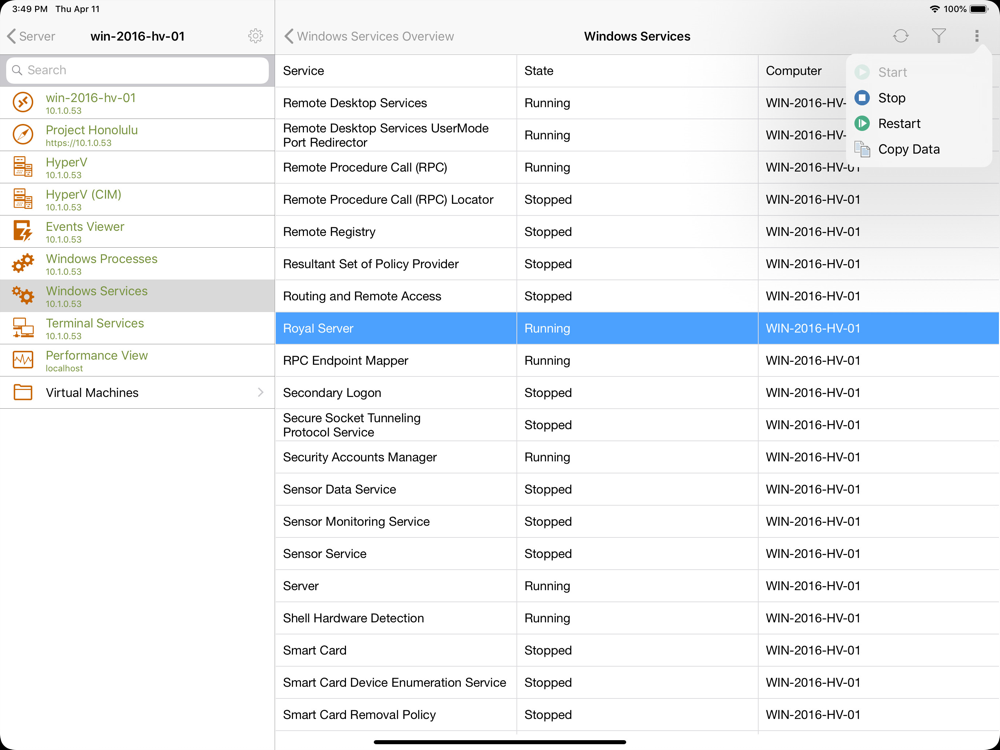Go back to Windows Services Overview
Viewport: 1000px width, 750px height.
click(369, 36)
